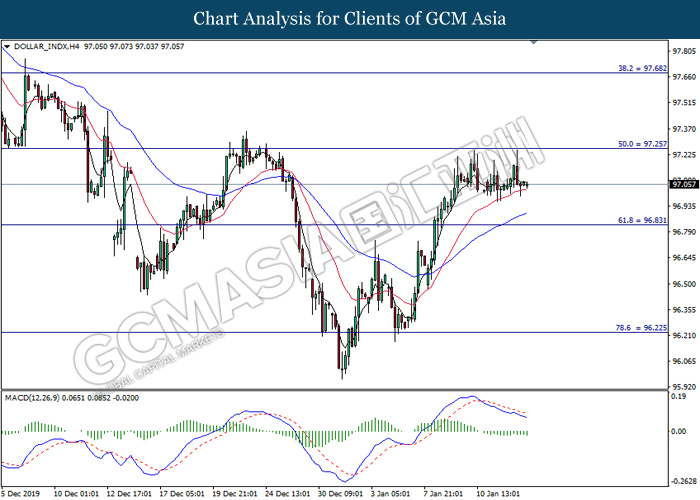Click the 97.515 price scale value
The width and height of the screenshot is (700, 500).
click(684, 103)
